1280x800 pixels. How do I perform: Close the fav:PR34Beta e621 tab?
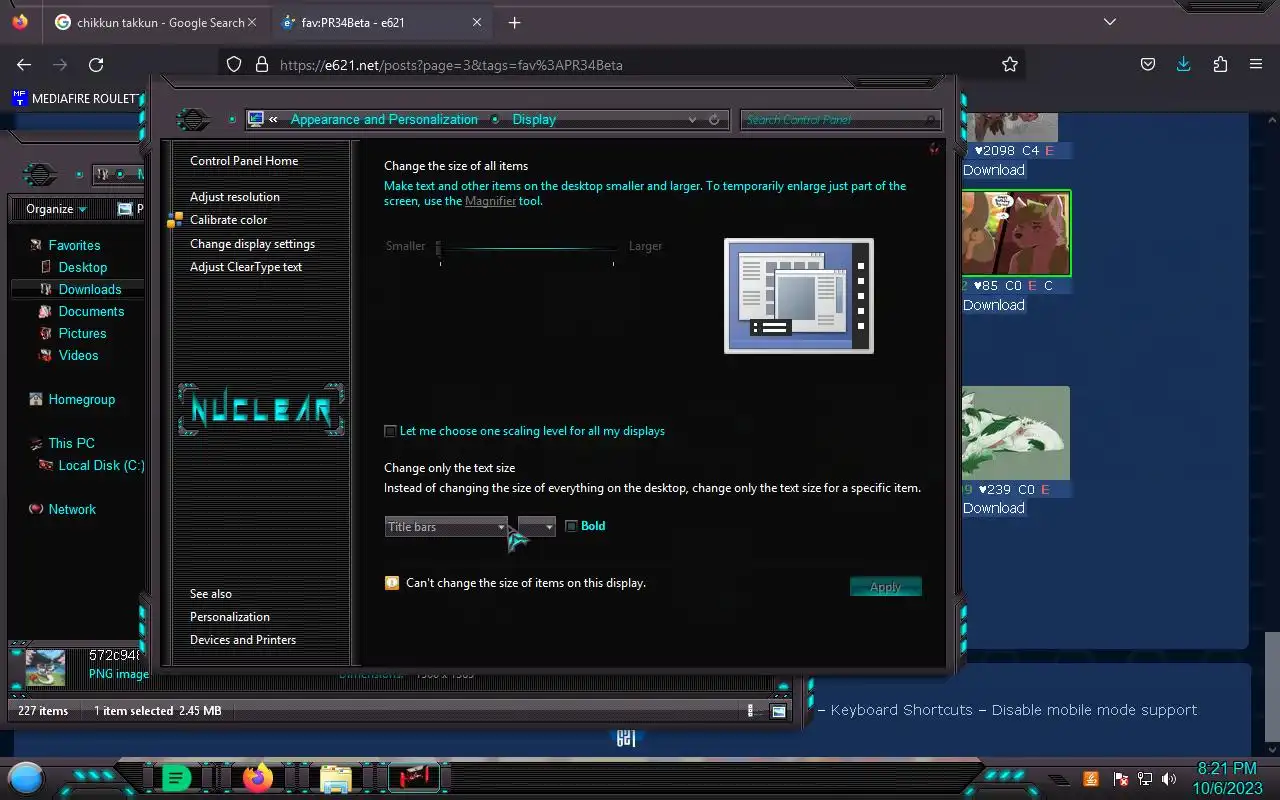tap(477, 22)
